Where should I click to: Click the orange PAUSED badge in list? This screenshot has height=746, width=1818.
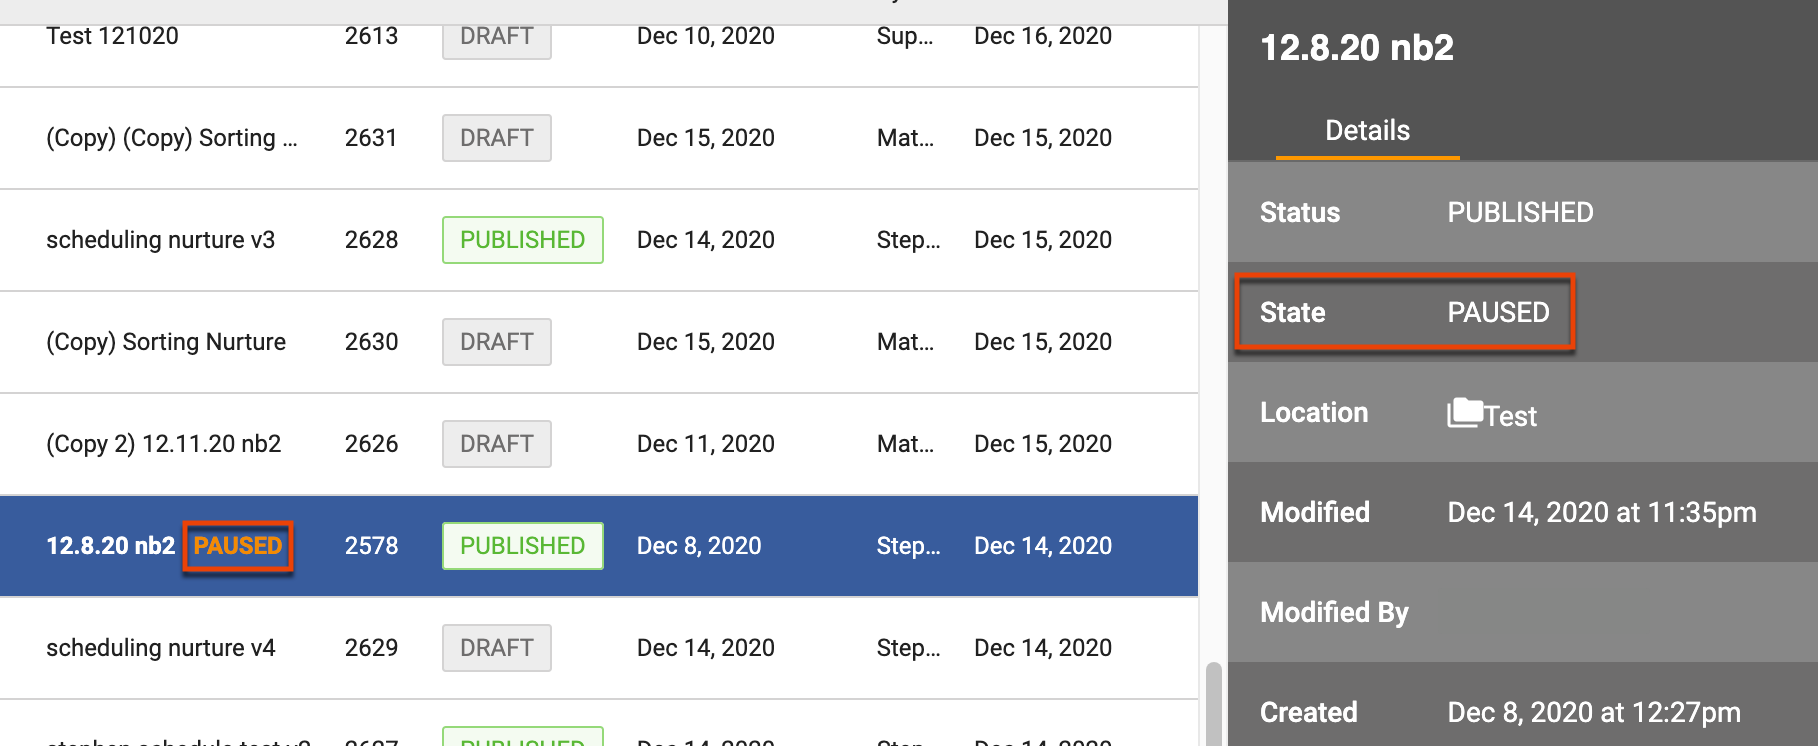click(x=238, y=546)
